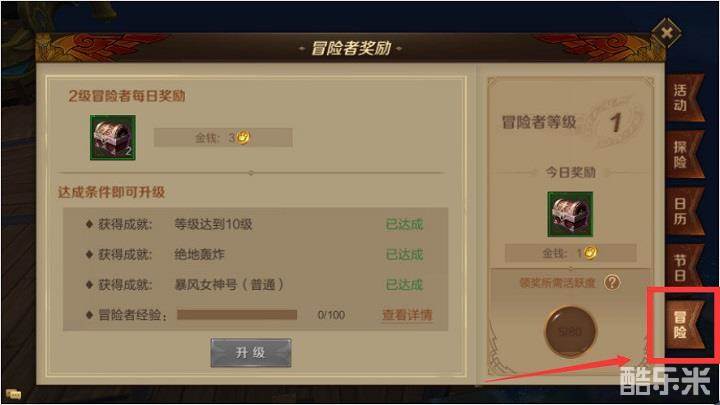
Task: Switch to the 探险 side tab
Action: (x=684, y=155)
